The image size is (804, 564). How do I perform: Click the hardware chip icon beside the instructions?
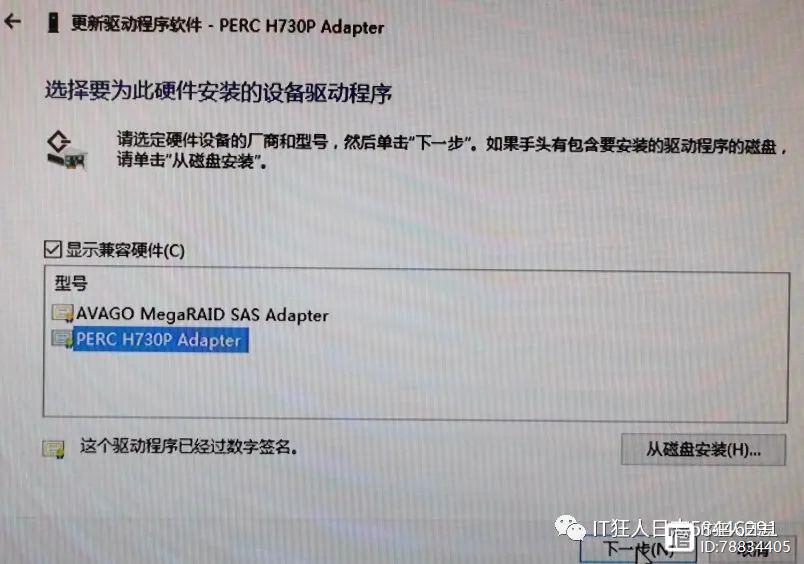pyautogui.click(x=67, y=150)
